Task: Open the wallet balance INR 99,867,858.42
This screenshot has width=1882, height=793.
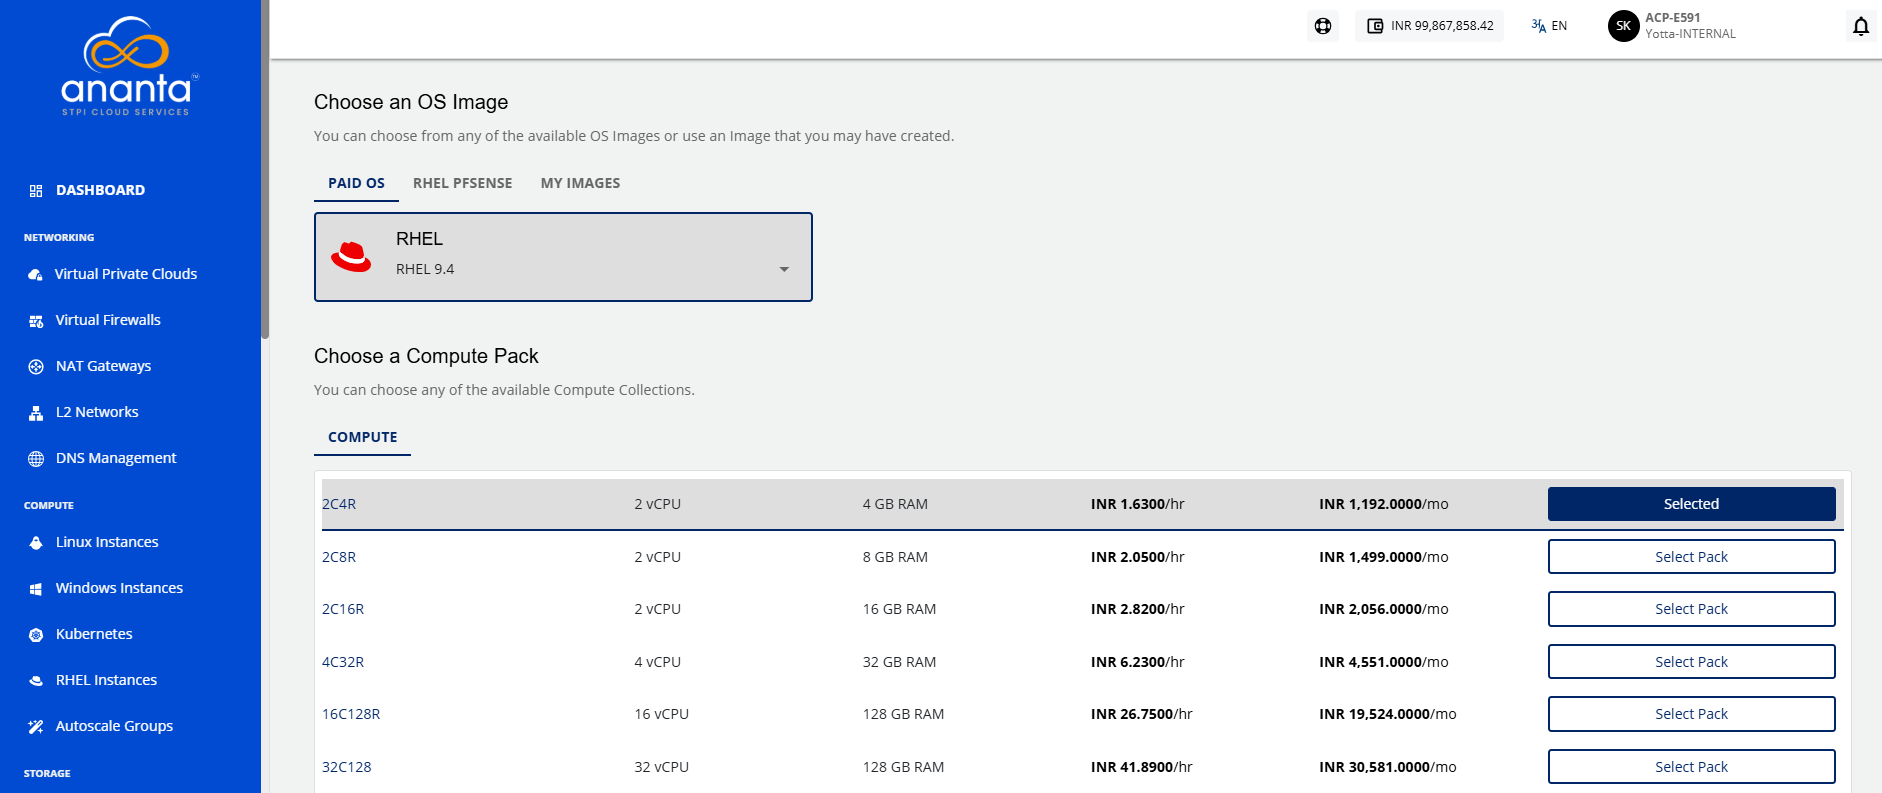Action: [x=1430, y=26]
